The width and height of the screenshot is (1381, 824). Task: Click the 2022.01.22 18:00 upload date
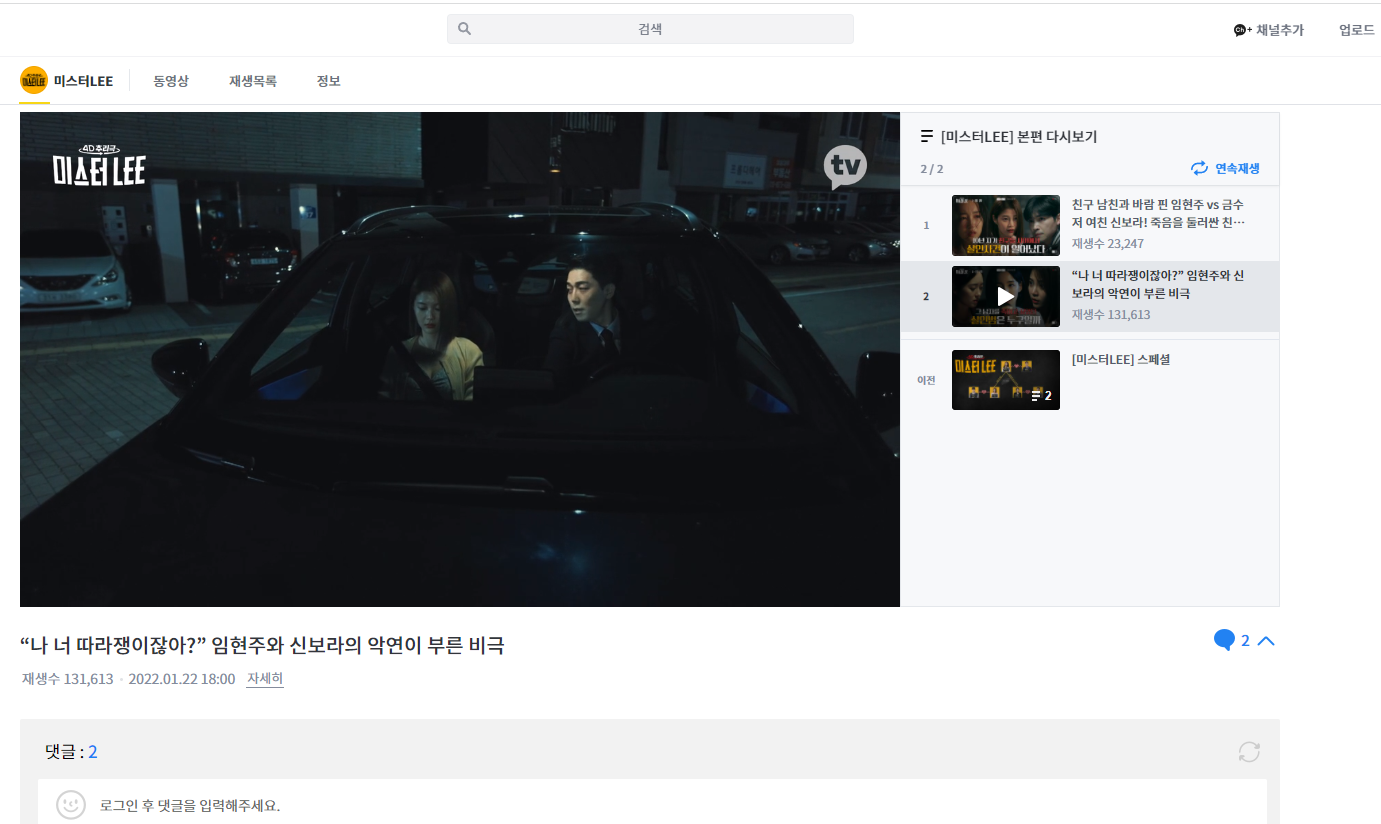pos(182,679)
